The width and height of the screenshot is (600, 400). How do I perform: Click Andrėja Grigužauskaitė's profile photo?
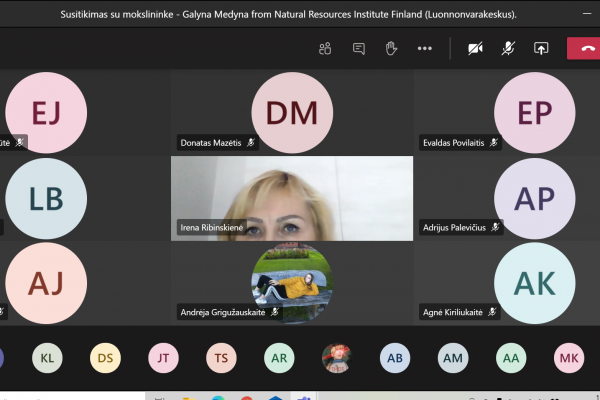[x=292, y=283]
